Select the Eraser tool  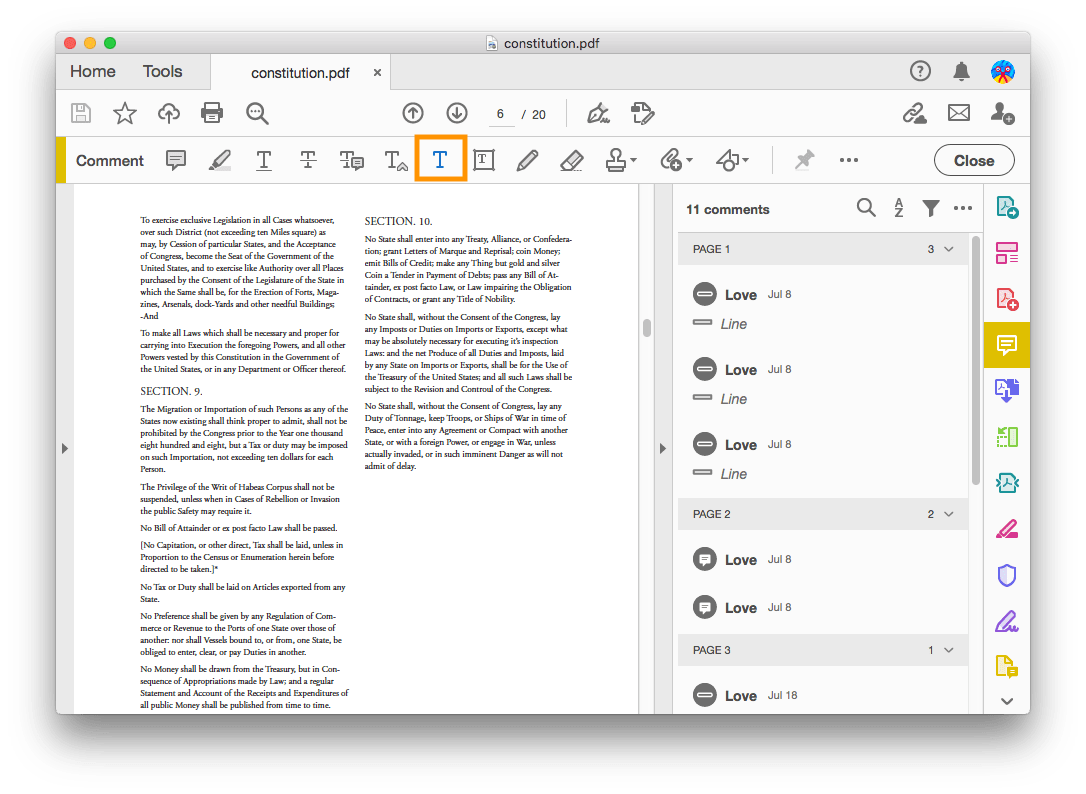pos(571,160)
